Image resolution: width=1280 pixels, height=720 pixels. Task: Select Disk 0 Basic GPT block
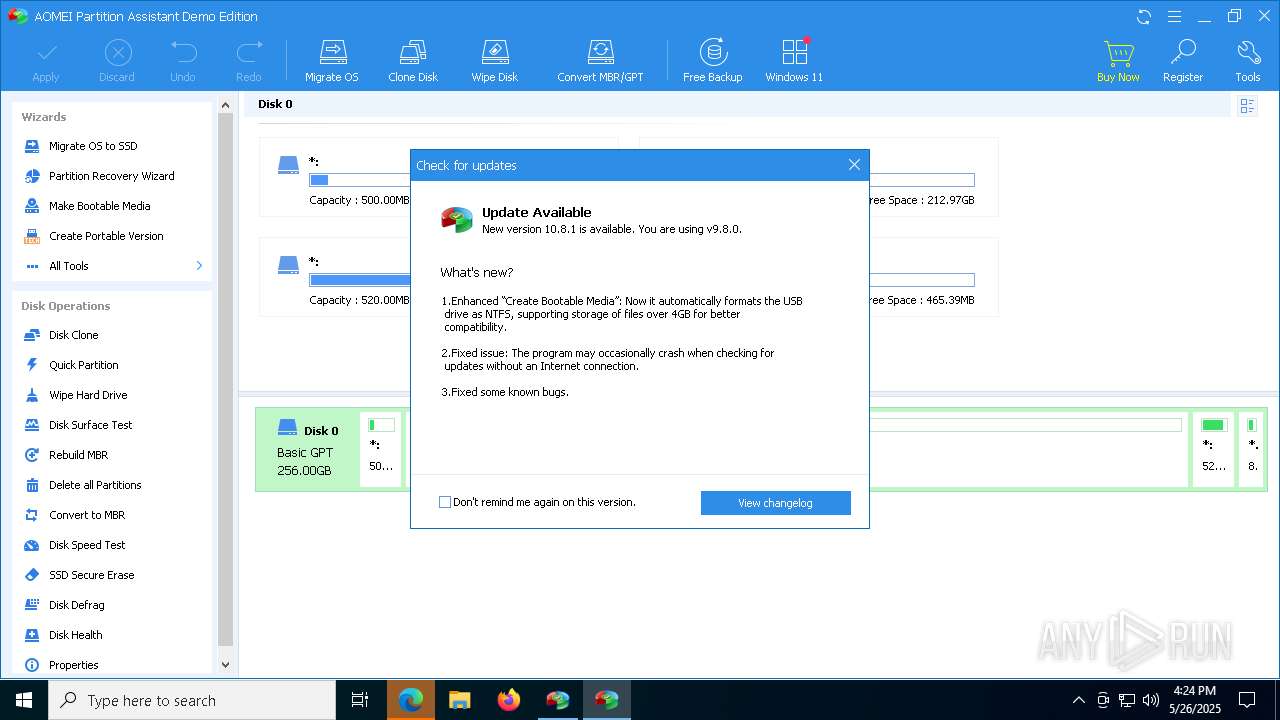[x=308, y=450]
